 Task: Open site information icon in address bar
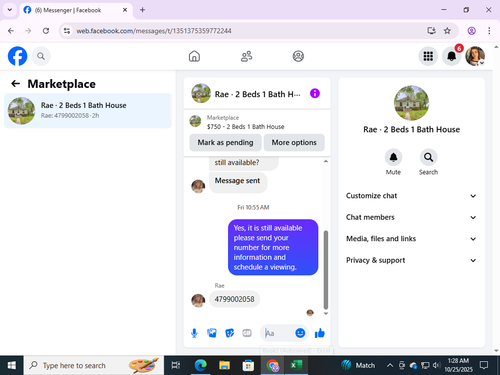click(x=67, y=31)
